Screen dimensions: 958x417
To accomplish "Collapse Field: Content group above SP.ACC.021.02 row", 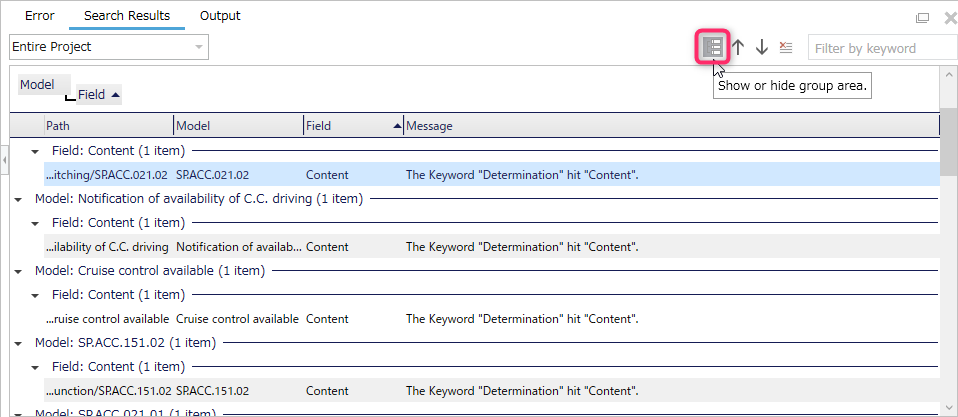I will (x=35, y=151).
